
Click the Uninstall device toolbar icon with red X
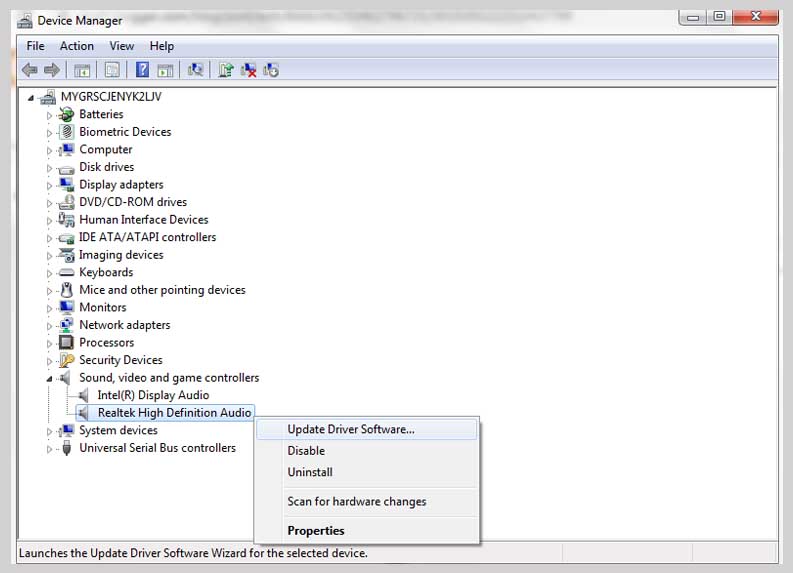click(x=248, y=69)
